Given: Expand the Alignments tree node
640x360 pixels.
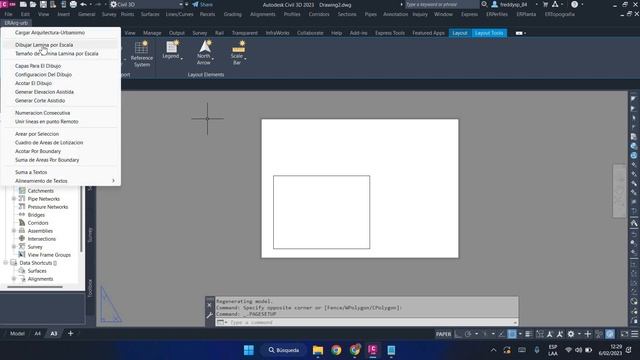Looking at the screenshot, I should pyautogui.click(x=14, y=279).
